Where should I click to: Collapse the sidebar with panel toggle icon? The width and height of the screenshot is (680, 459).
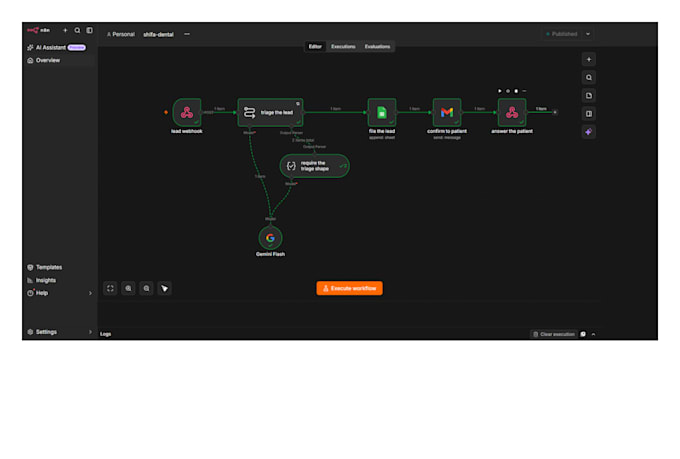89,30
